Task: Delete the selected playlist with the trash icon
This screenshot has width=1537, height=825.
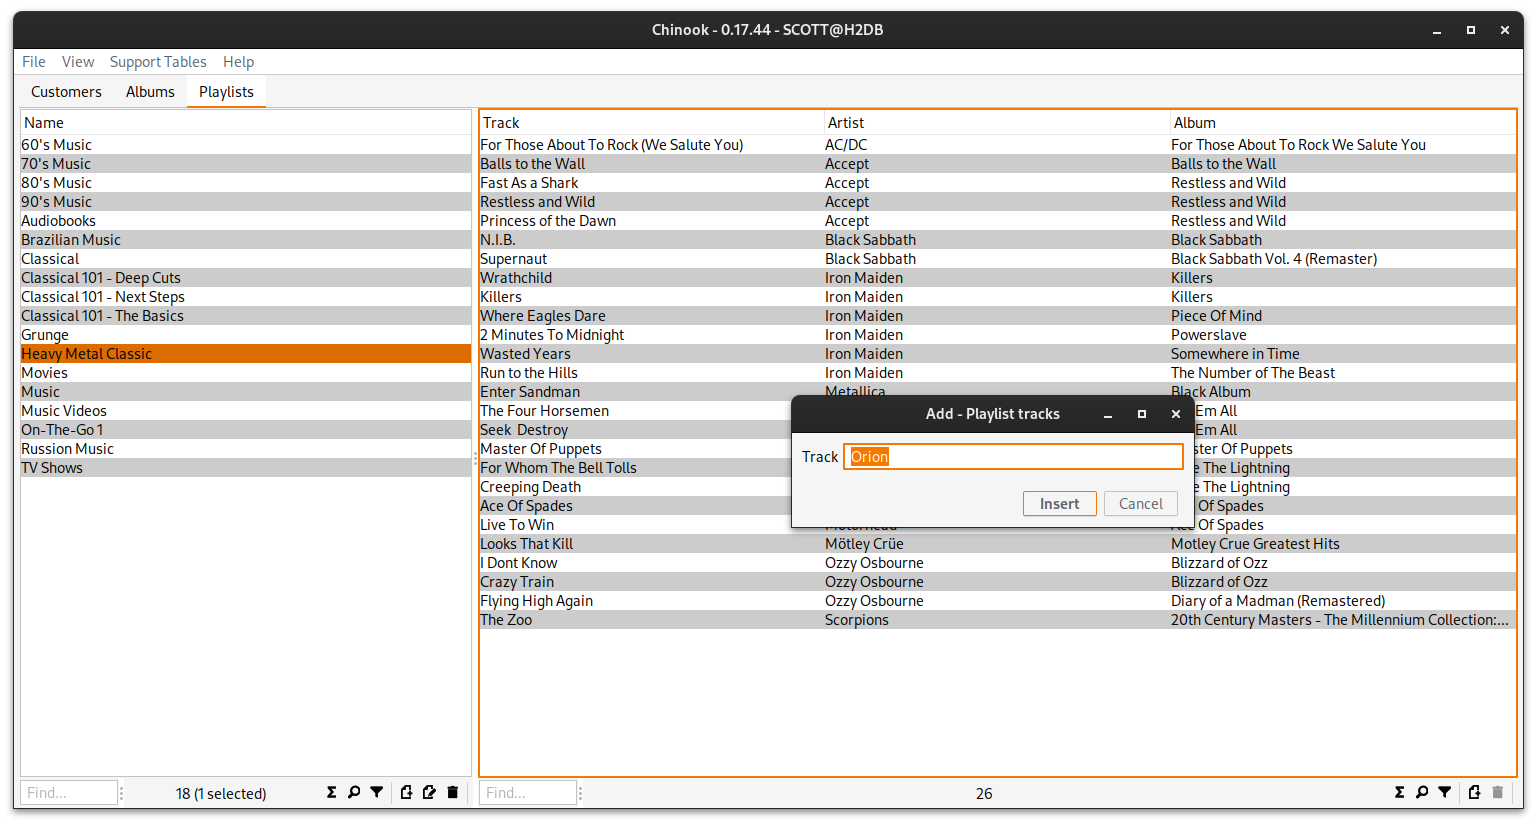Action: click(x=453, y=792)
